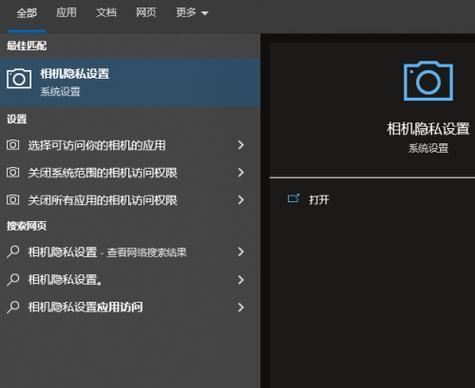475x388 pixels.
Task: Expand arrow for 关闭所有应用的相机访问权限
Action: tap(241, 200)
